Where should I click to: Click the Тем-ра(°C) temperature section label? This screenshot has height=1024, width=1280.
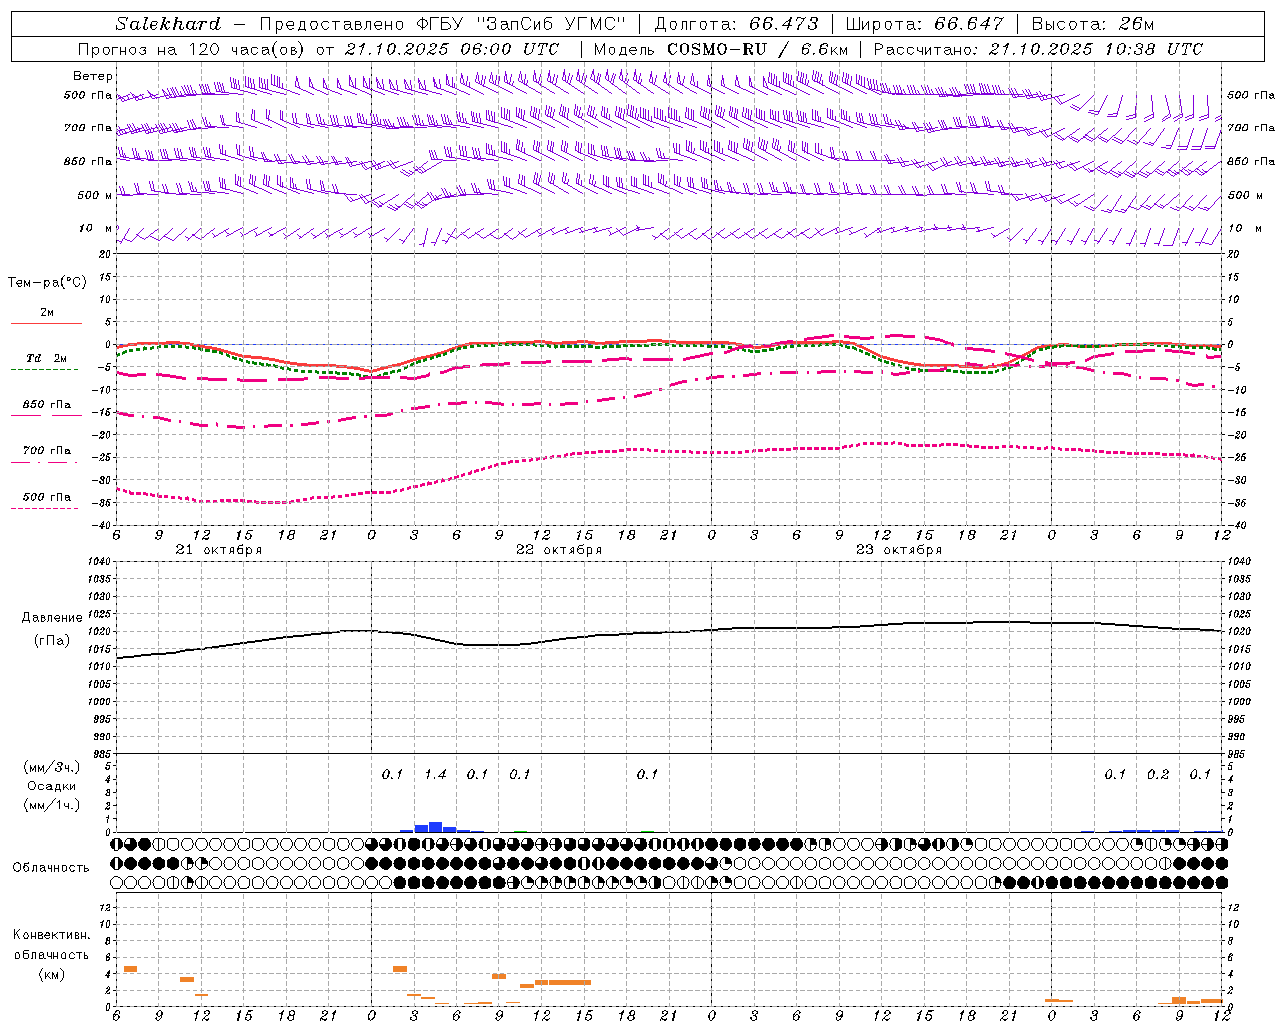(47, 283)
